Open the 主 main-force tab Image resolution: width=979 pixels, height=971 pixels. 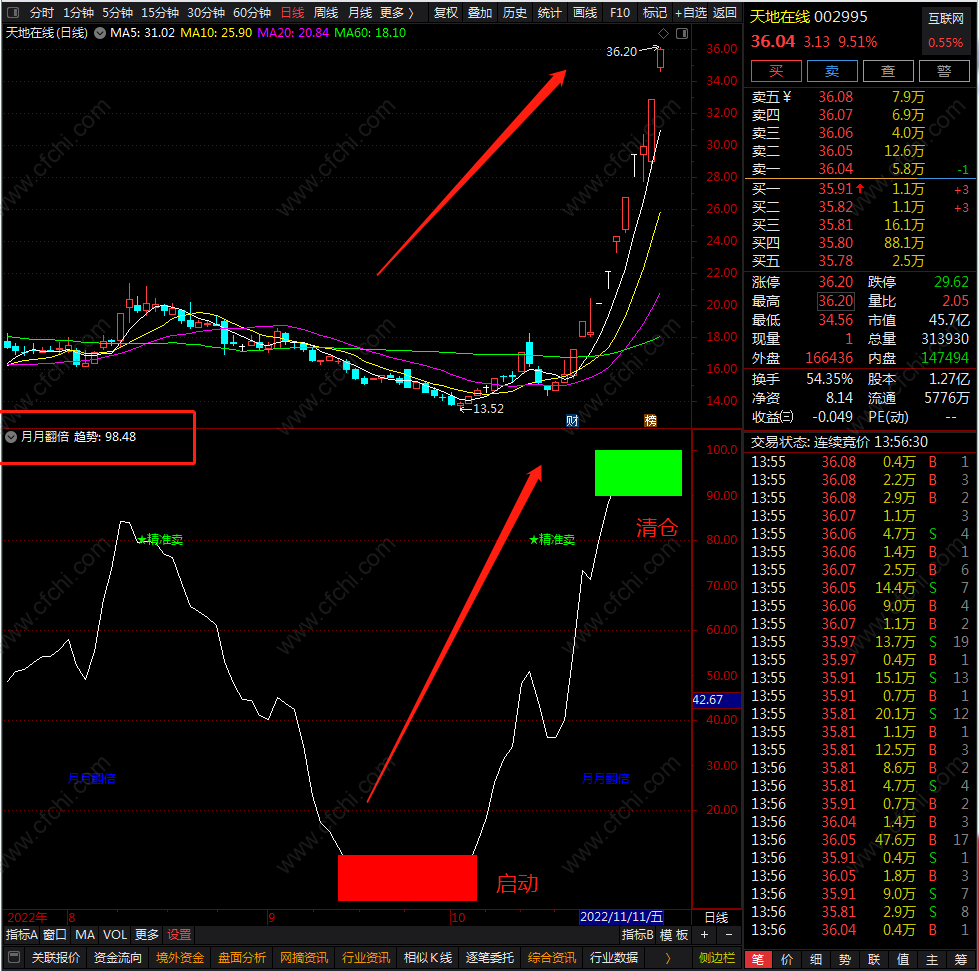coord(932,959)
